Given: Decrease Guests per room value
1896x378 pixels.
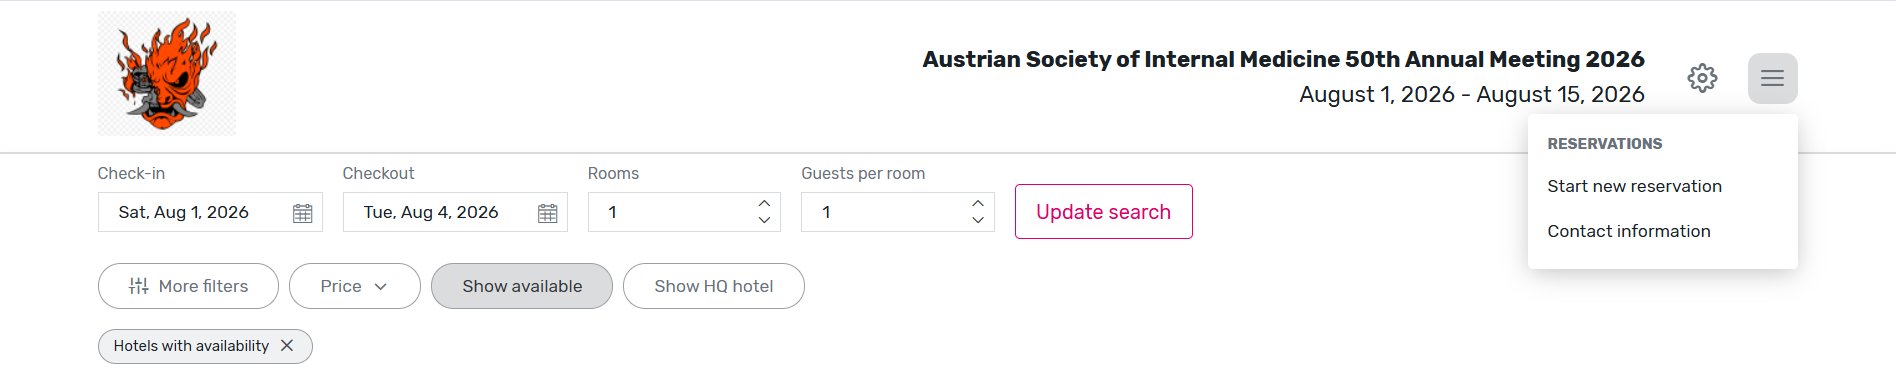Looking at the screenshot, I should [978, 220].
